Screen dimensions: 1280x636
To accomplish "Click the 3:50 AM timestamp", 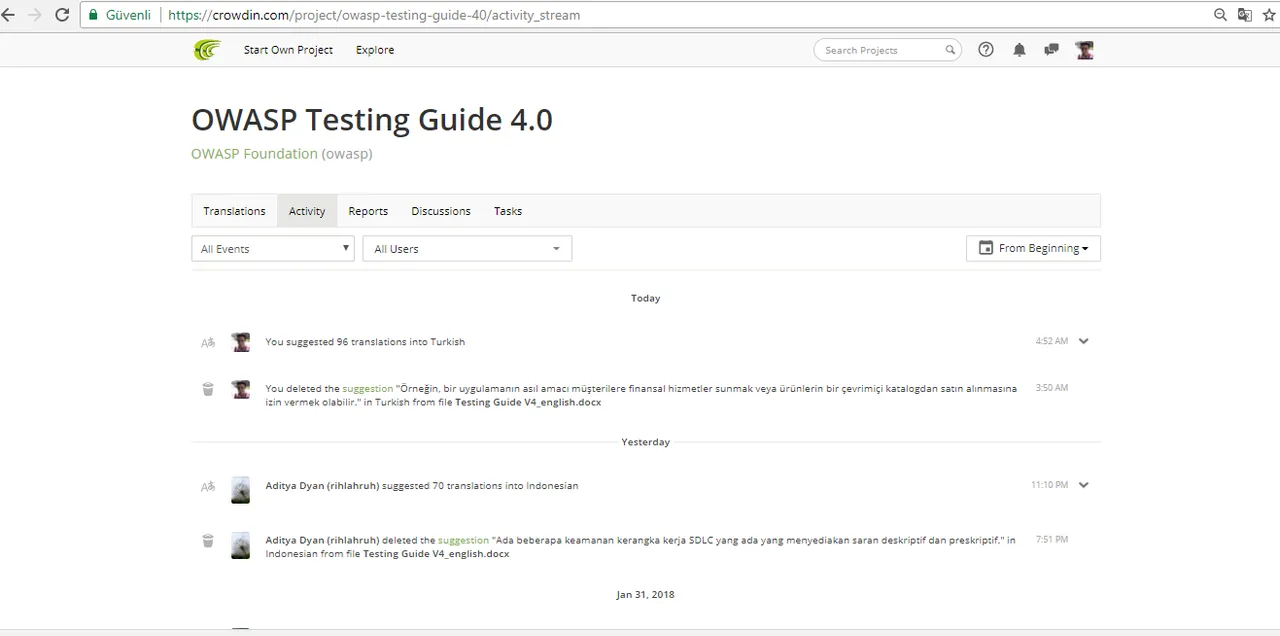I will point(1052,388).
